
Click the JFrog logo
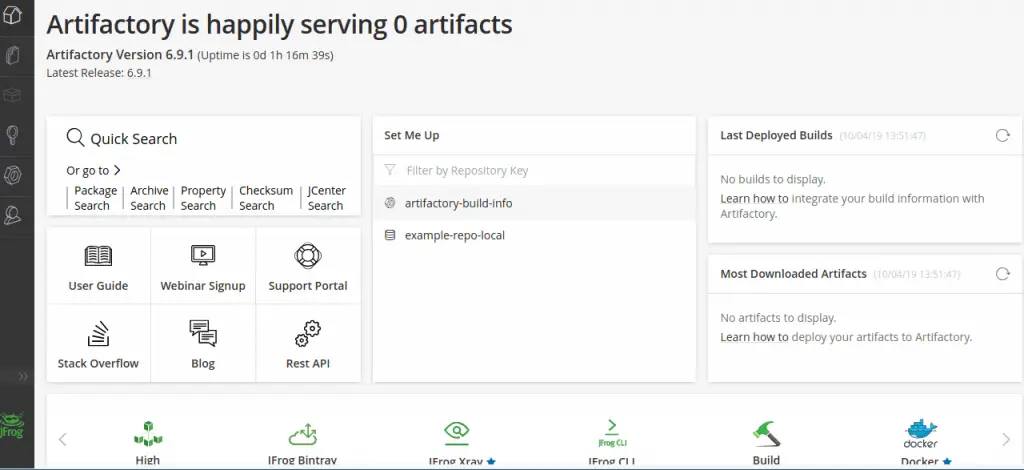coord(13,425)
